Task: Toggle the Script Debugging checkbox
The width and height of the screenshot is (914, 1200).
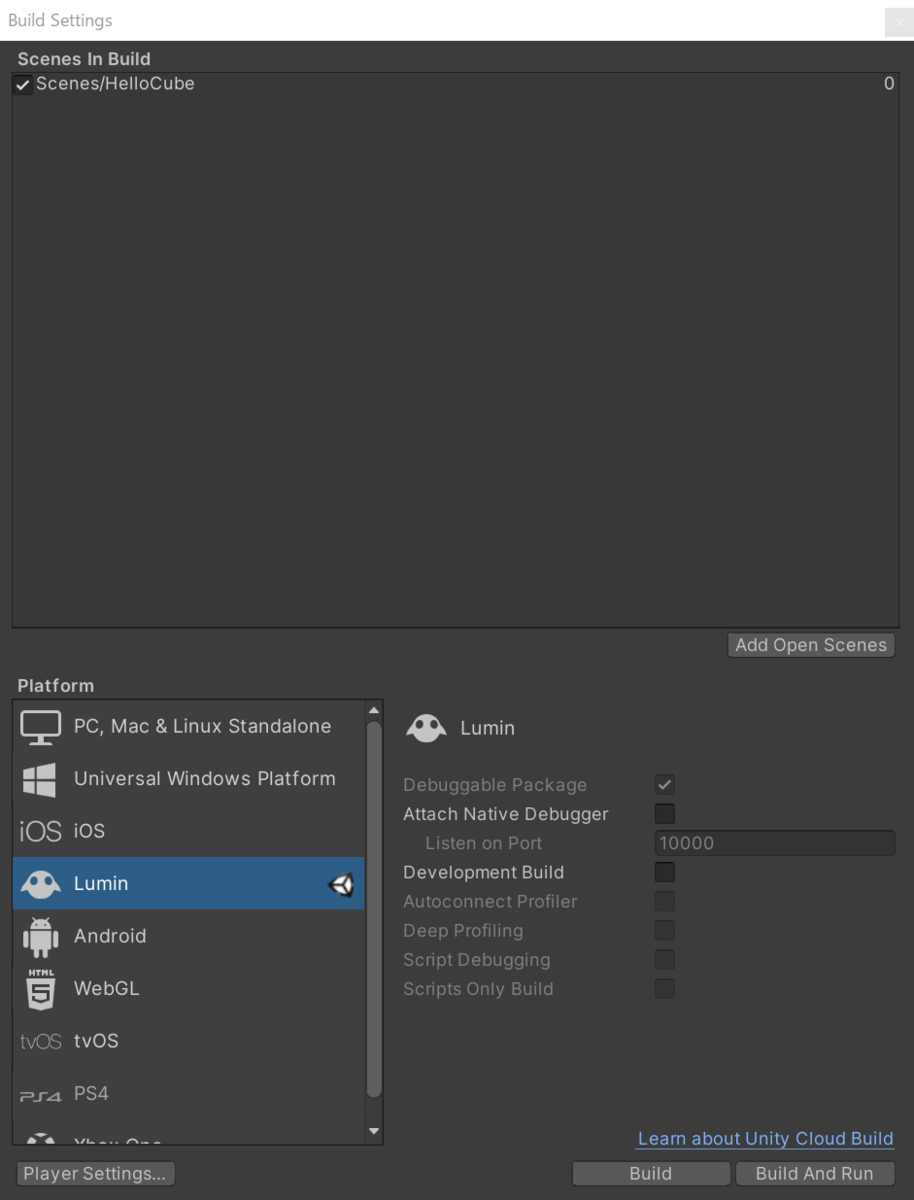Action: click(665, 959)
